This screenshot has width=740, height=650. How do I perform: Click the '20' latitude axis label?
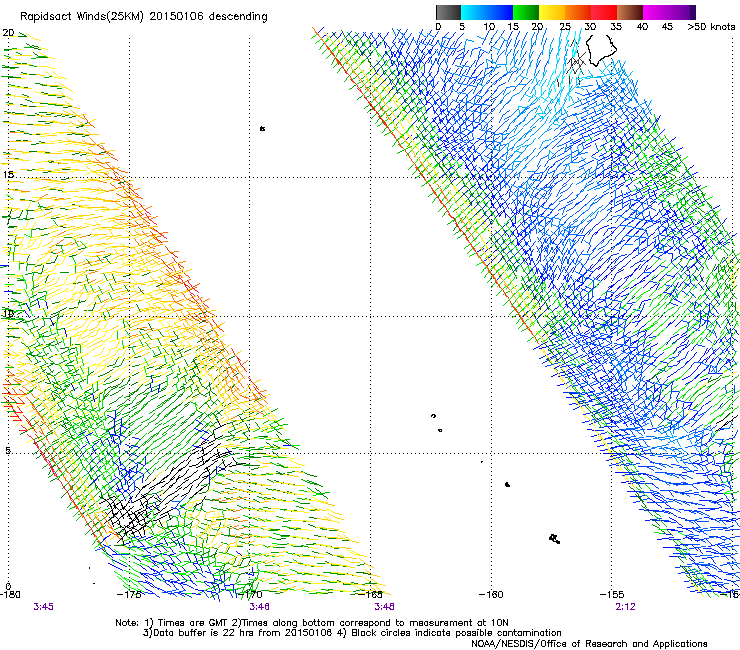[8, 33]
